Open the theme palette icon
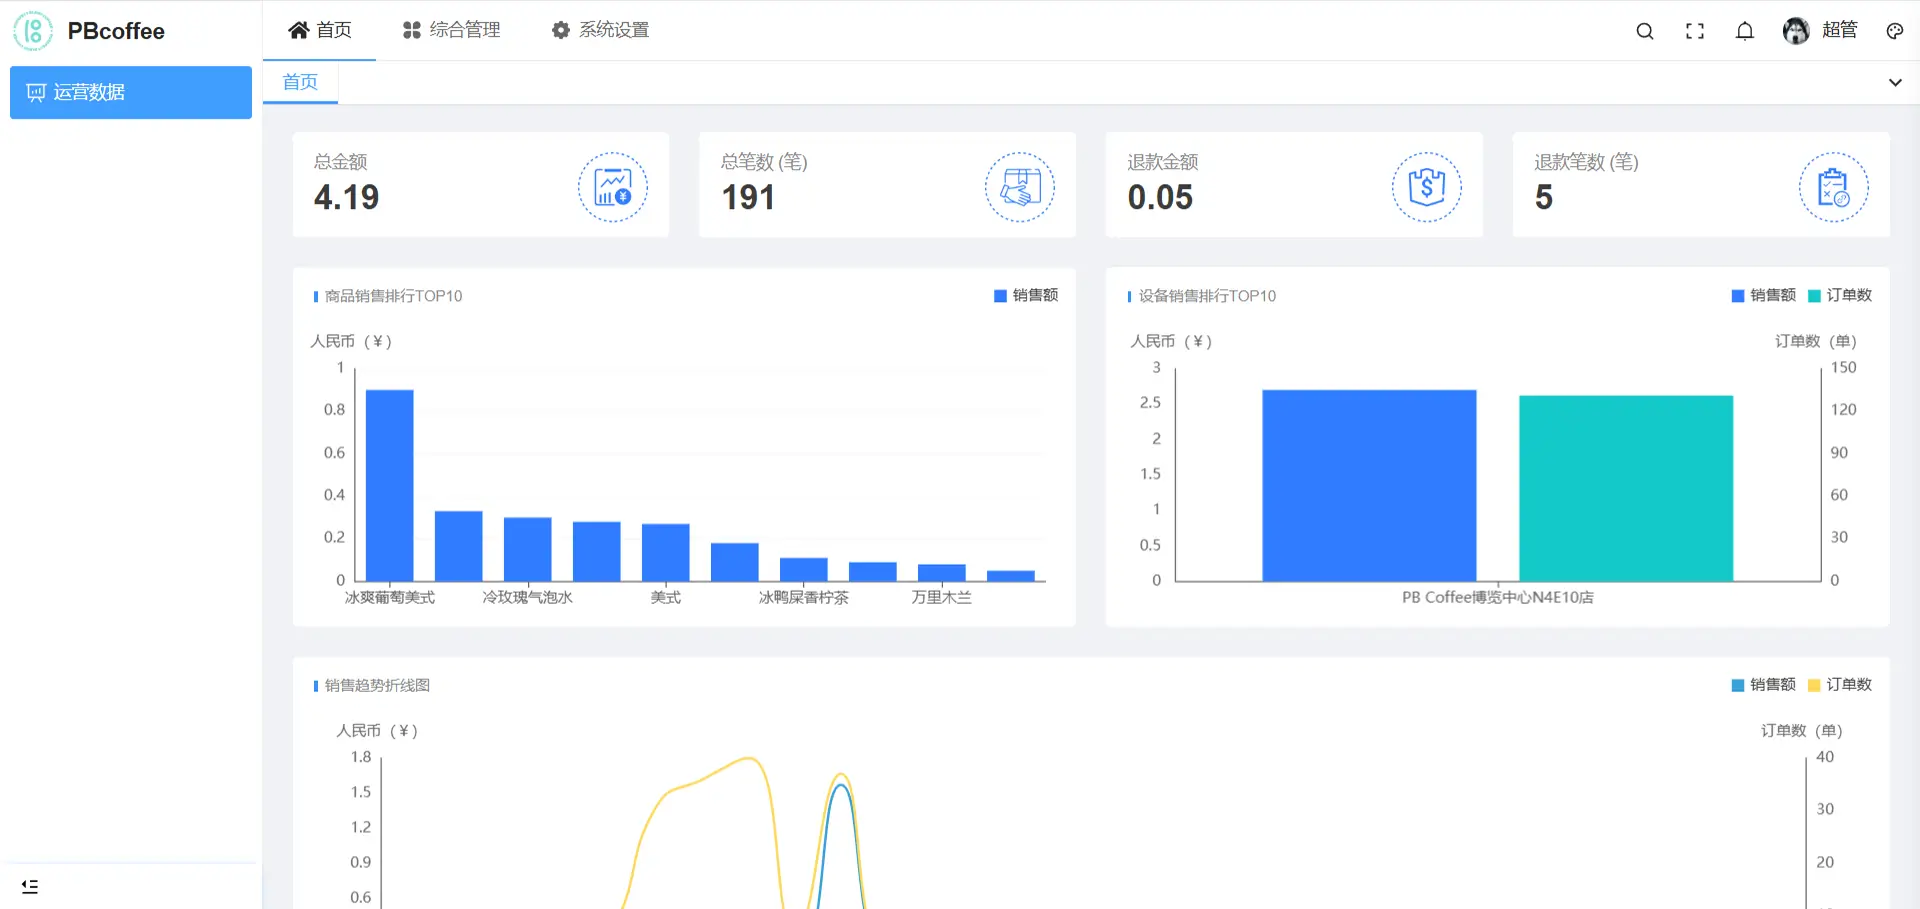The width and height of the screenshot is (1920, 909). pos(1894,31)
